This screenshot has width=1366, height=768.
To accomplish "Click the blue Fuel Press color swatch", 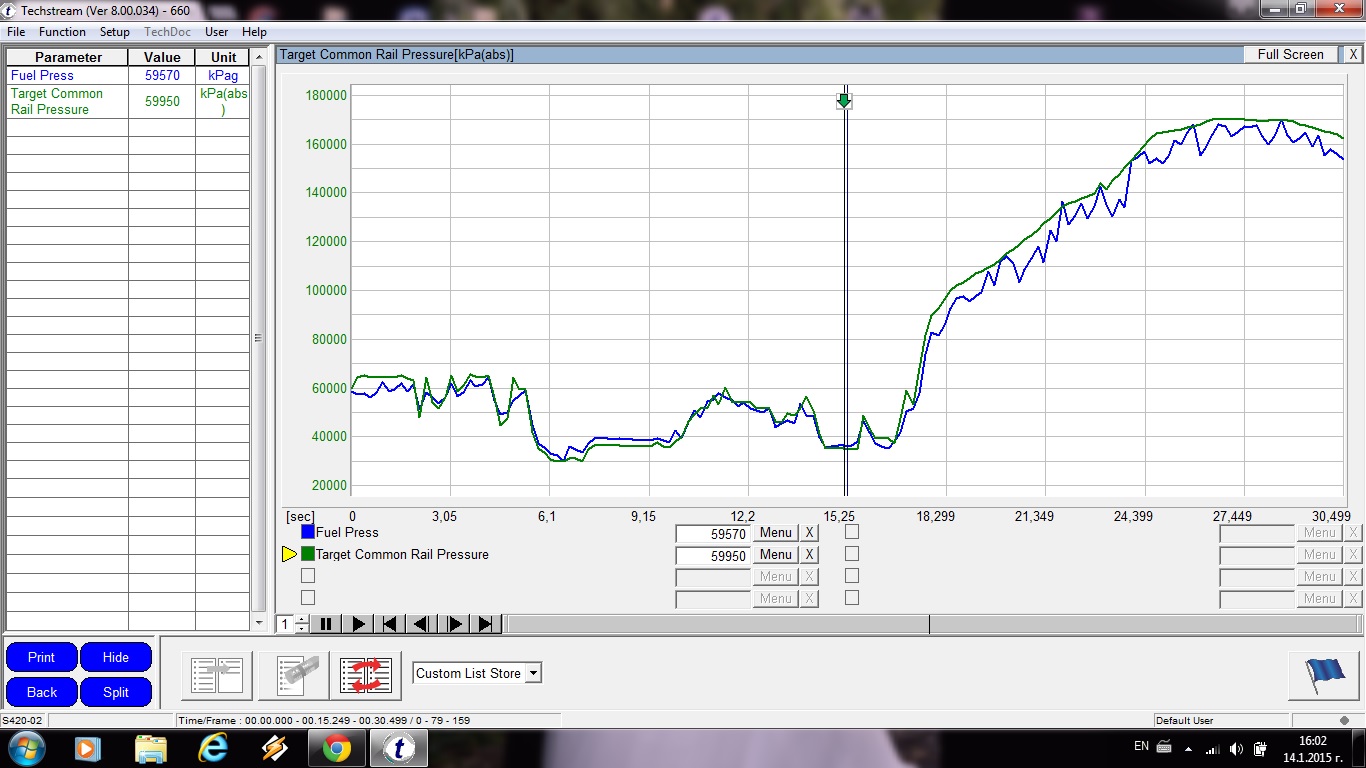I will click(x=308, y=532).
